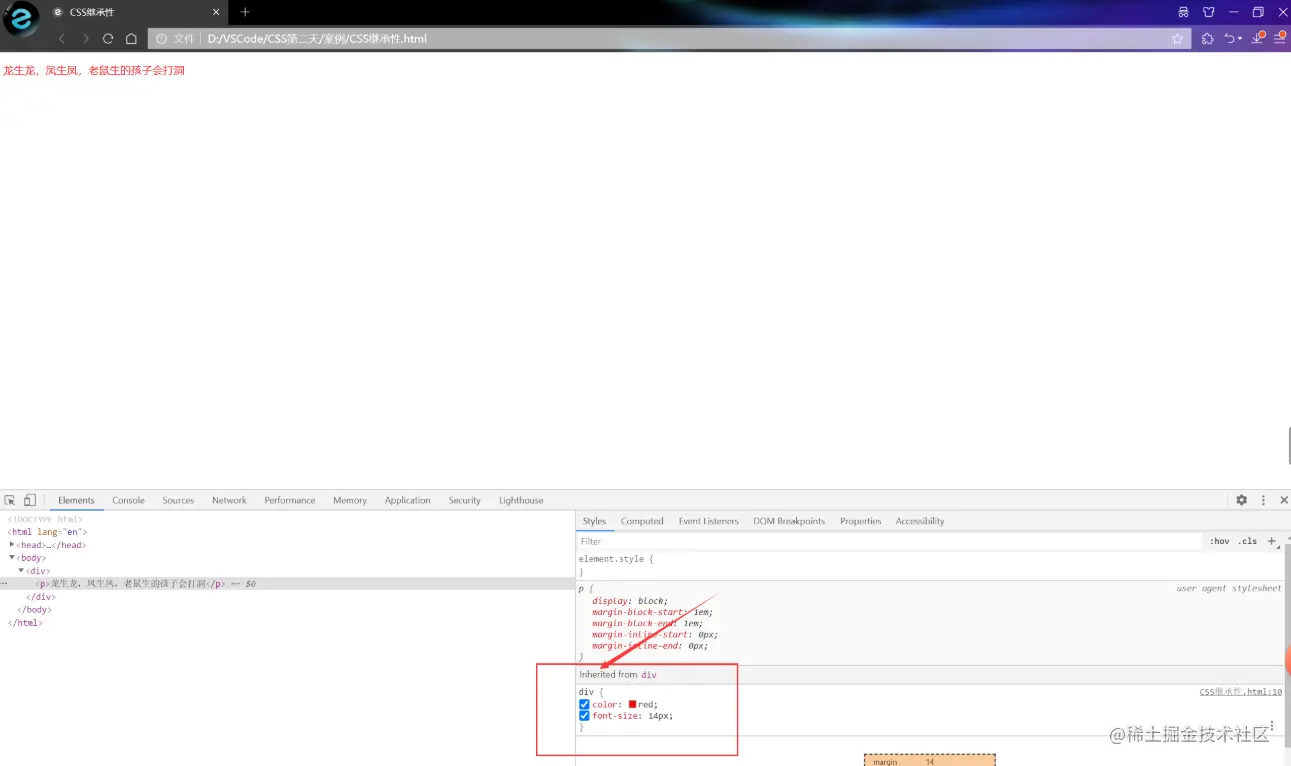Select the Event Listeners sidebar tab

click(708, 521)
